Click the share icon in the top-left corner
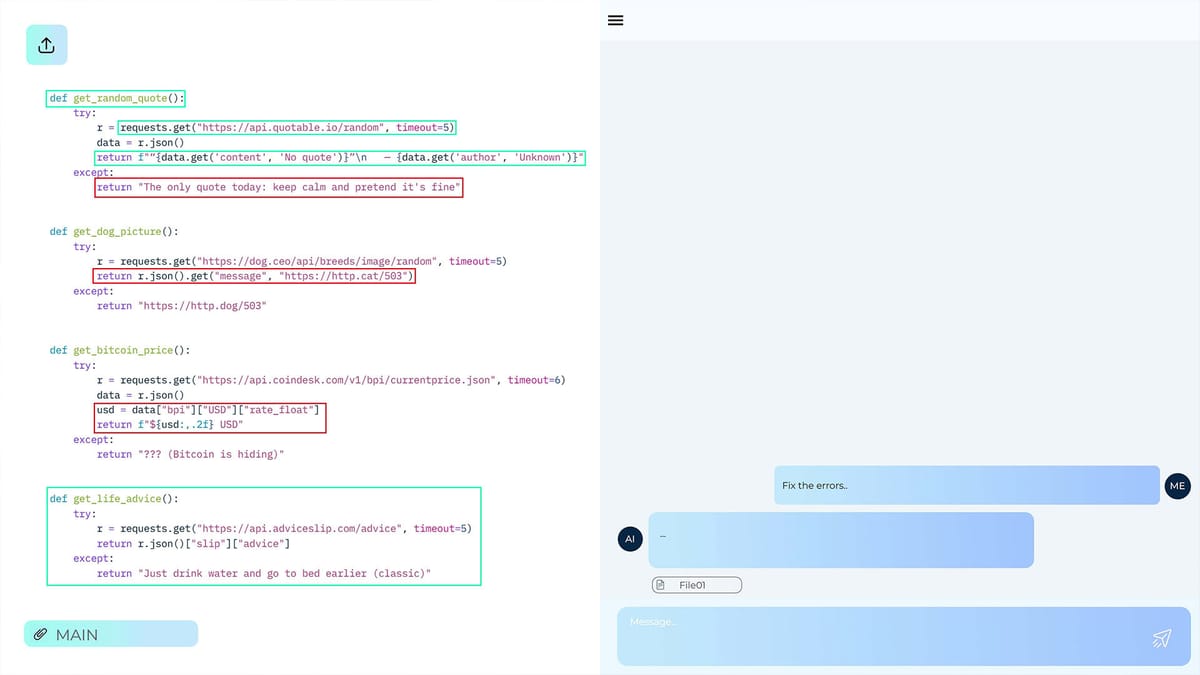The height and width of the screenshot is (675, 1200). click(46, 45)
